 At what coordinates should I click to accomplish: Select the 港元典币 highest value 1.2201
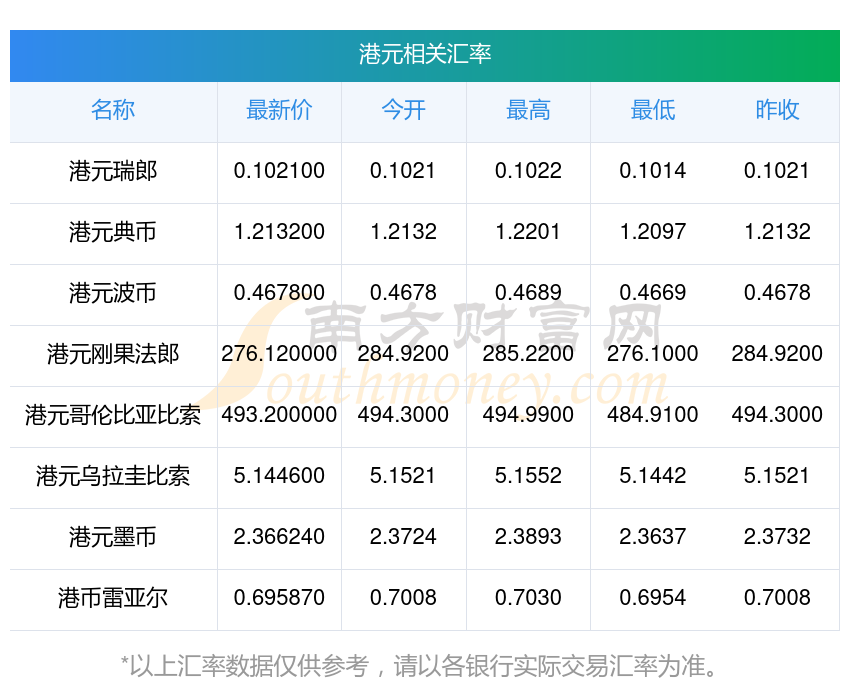[528, 232]
